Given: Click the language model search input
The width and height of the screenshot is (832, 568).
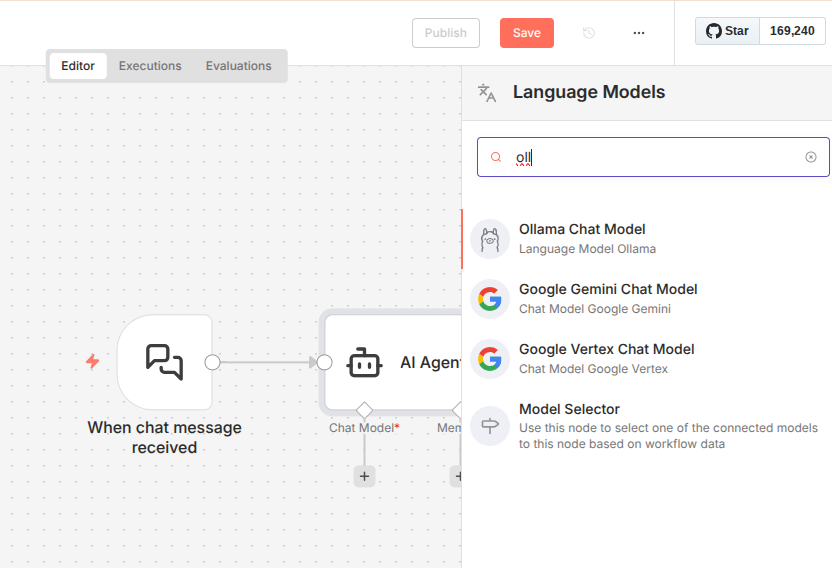Looking at the screenshot, I should (650, 157).
